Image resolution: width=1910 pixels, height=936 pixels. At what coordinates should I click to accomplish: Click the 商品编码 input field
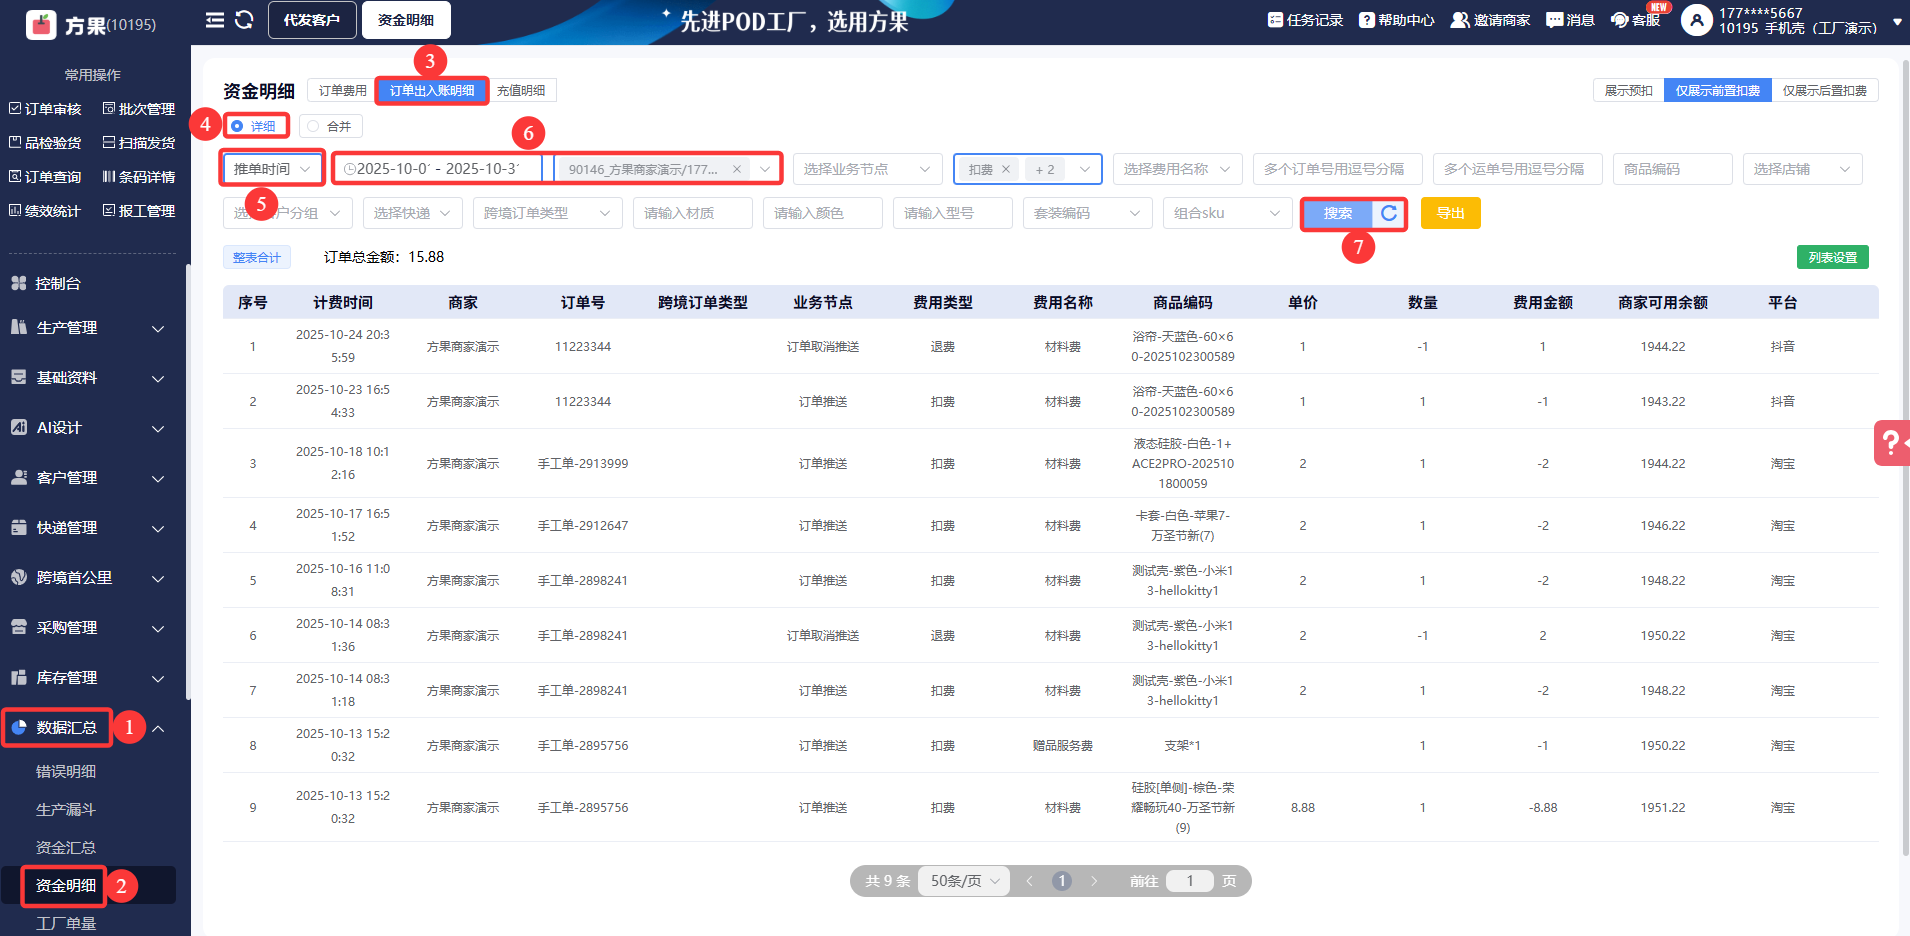pyautogui.click(x=1673, y=169)
